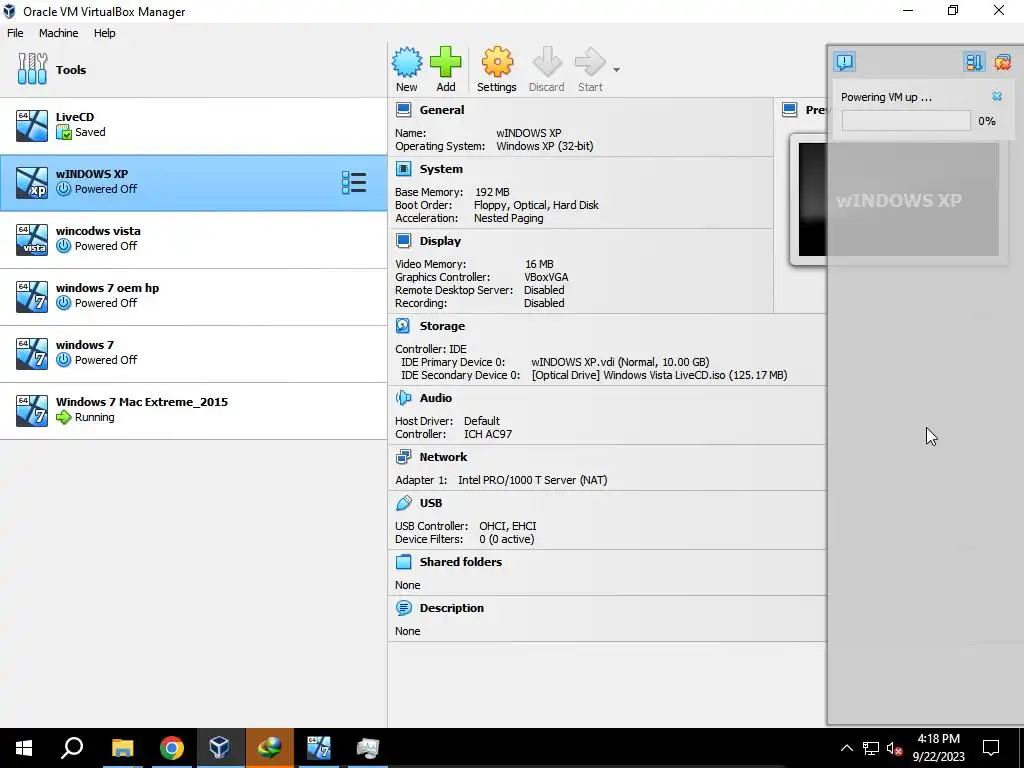Click the USB section header icon

[x=404, y=503]
